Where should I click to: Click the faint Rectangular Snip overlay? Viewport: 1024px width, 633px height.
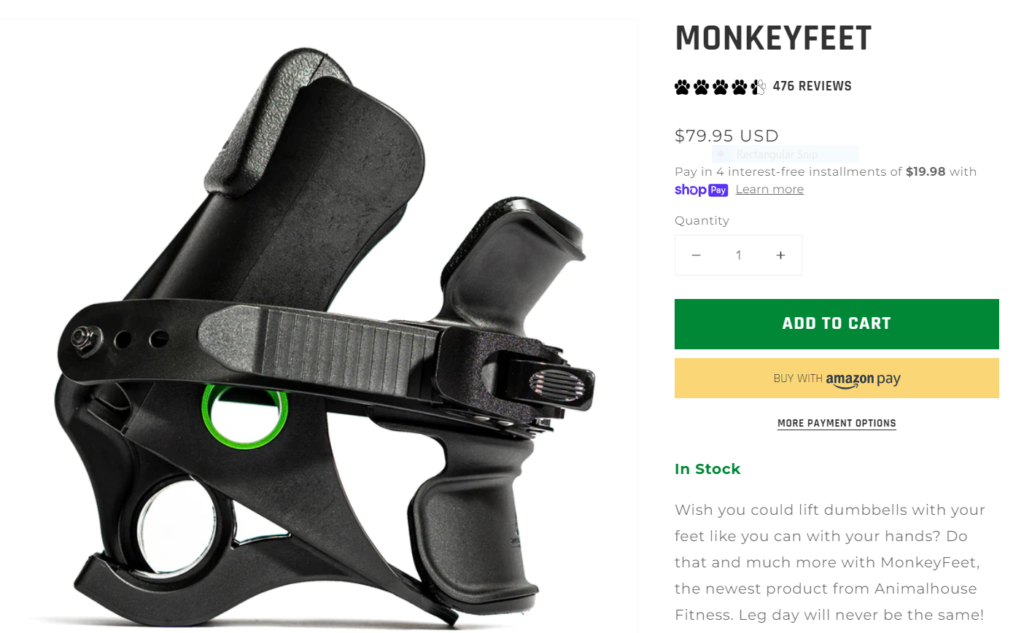785,154
